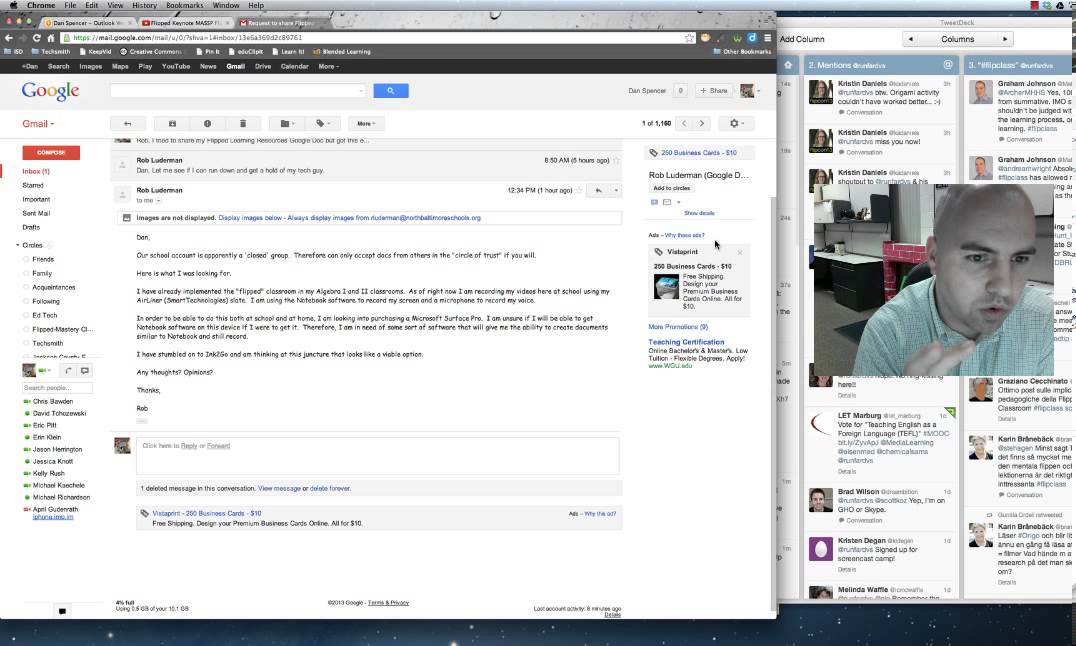Select the Acquaintances circle
Image resolution: width=1076 pixels, height=646 pixels.
(54, 288)
